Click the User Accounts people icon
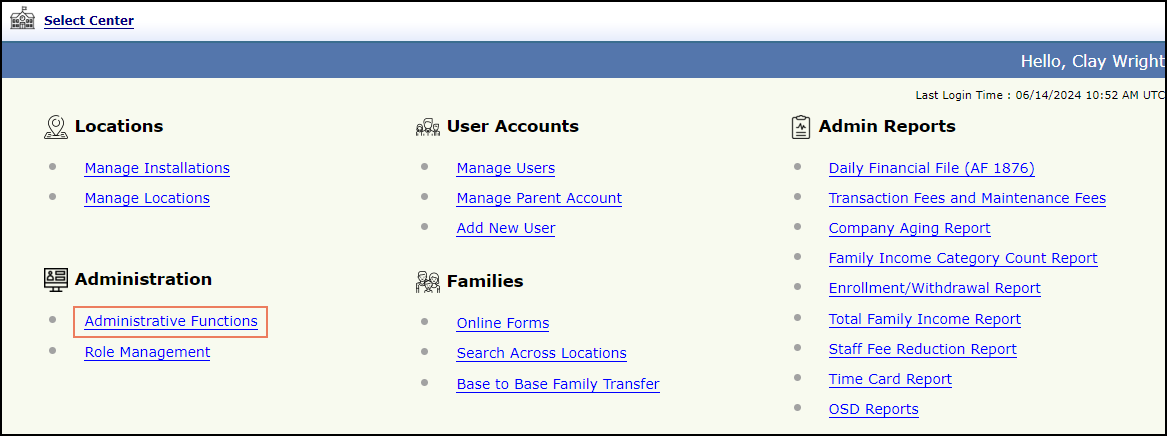The height and width of the screenshot is (437, 1167). point(428,127)
